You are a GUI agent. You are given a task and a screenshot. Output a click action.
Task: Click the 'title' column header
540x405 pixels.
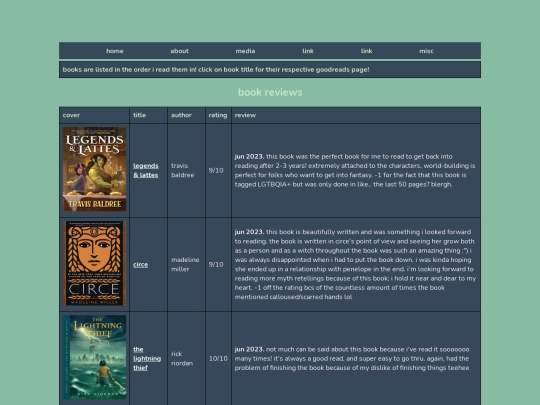tap(139, 115)
